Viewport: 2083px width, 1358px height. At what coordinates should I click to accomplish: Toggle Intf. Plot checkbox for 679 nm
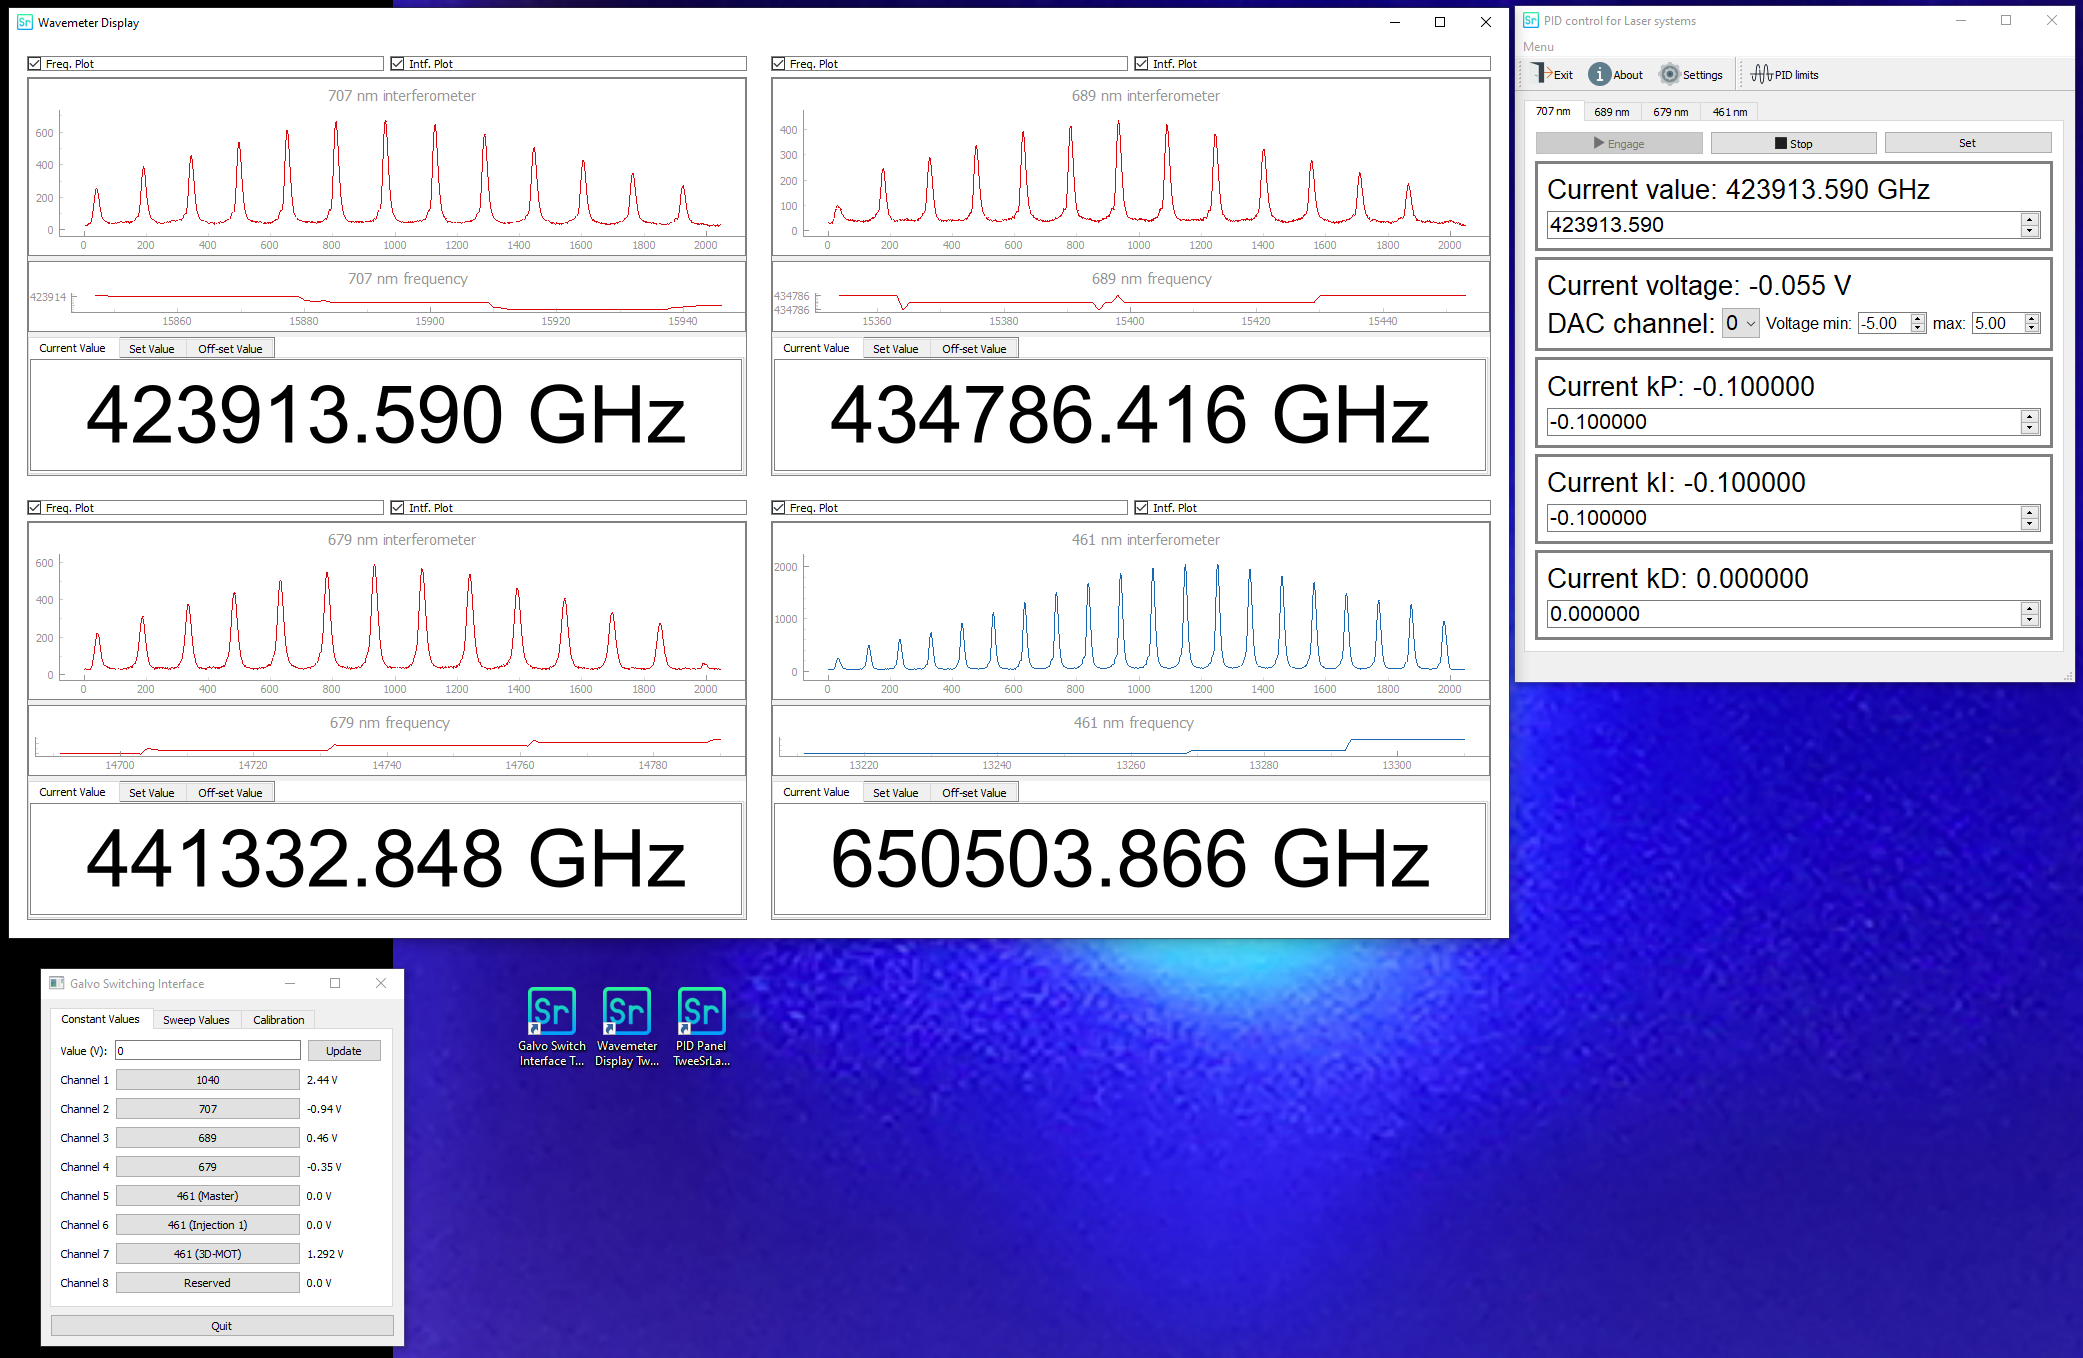click(398, 507)
